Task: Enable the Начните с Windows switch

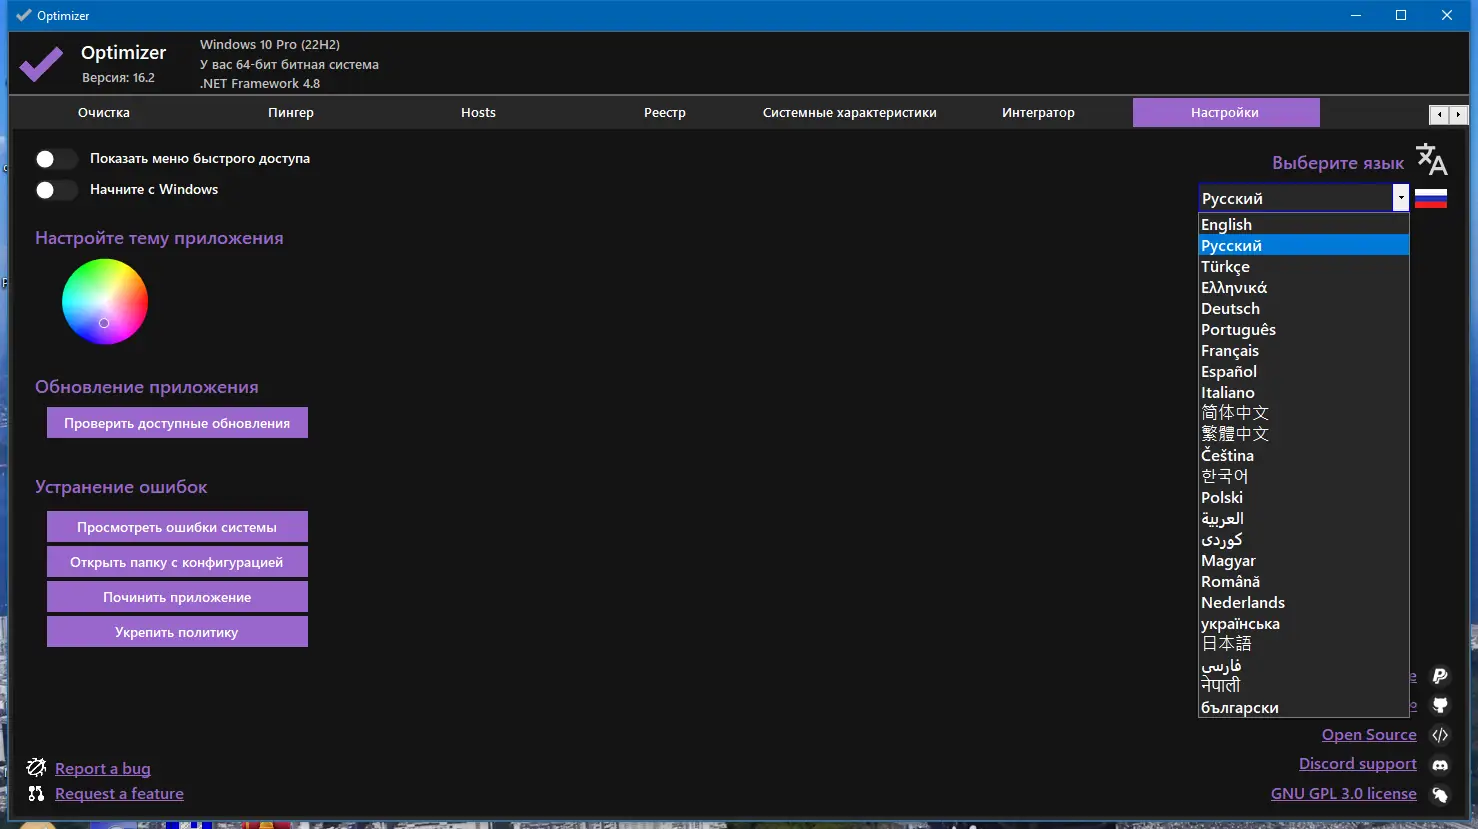Action: (55, 190)
